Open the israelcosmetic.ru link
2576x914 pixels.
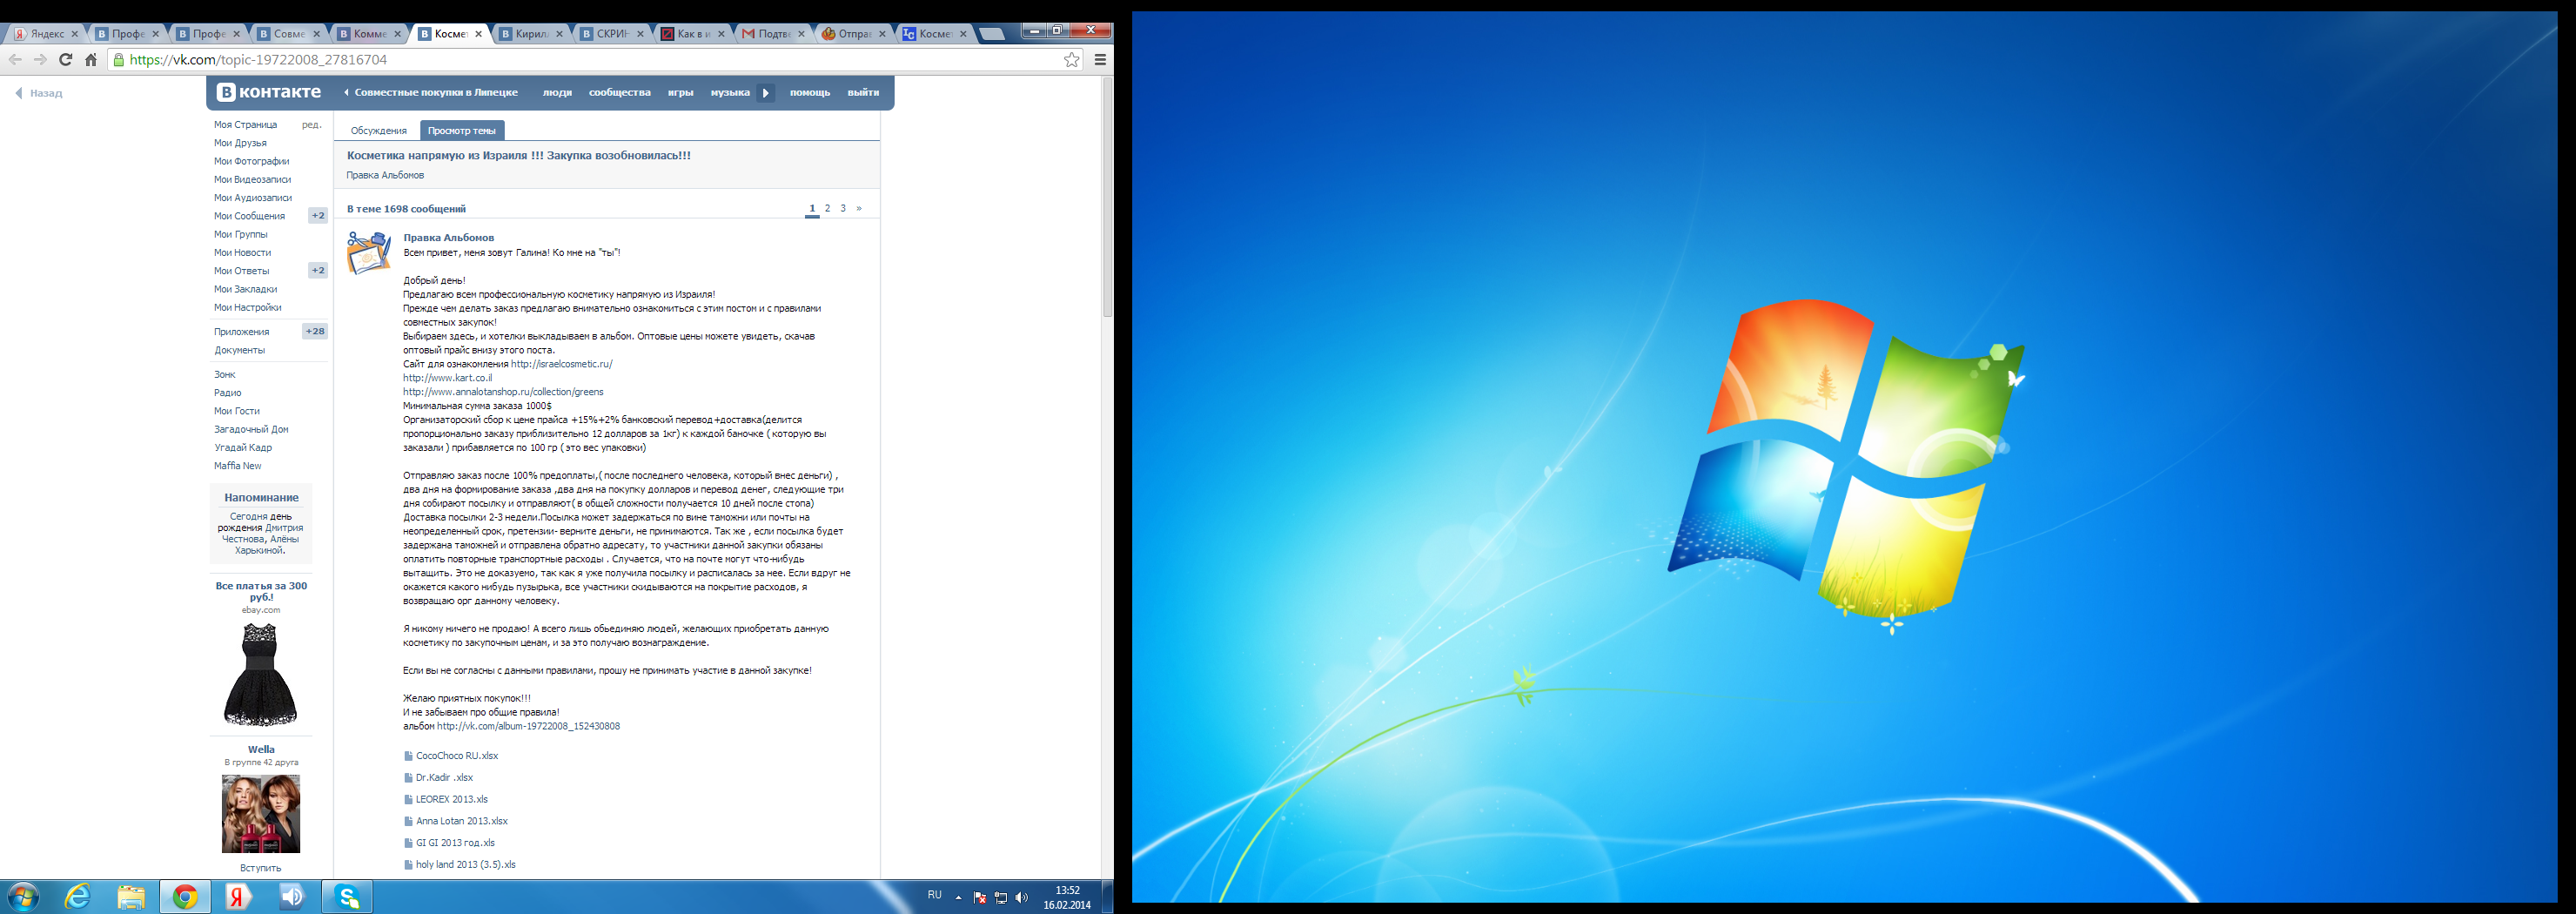pos(561,364)
